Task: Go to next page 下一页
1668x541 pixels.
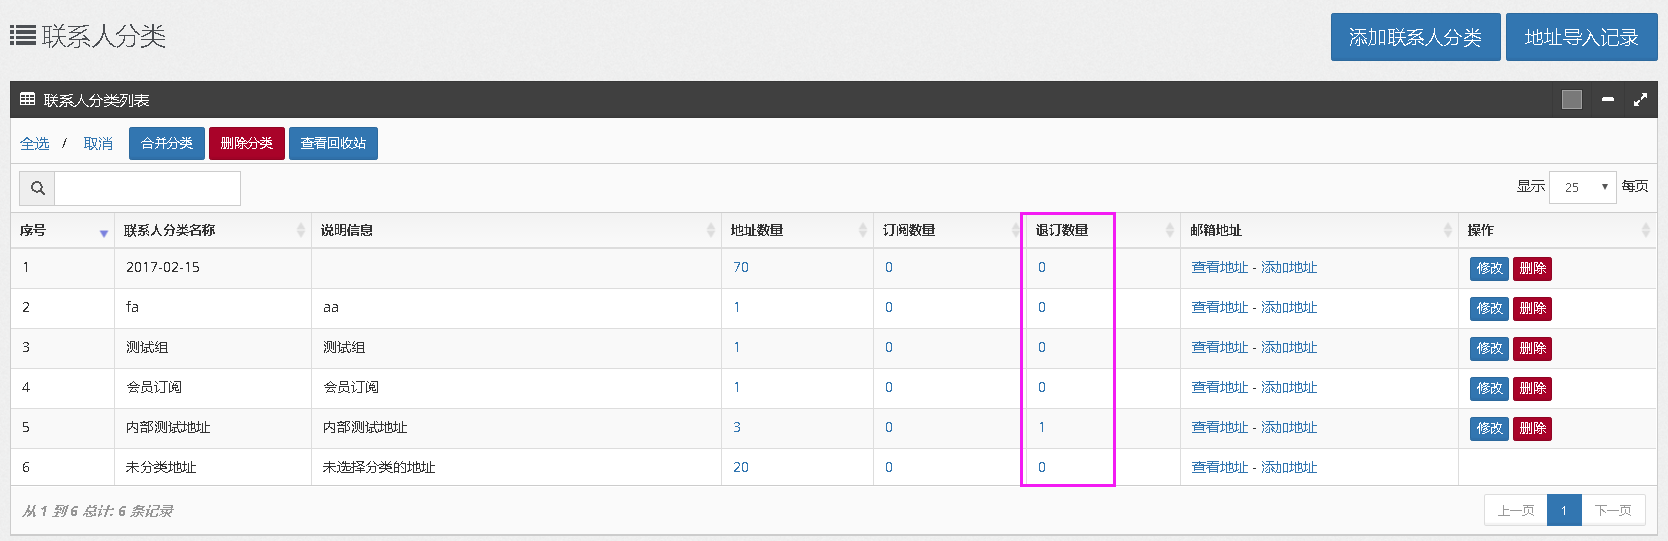Action: [x=1612, y=511]
